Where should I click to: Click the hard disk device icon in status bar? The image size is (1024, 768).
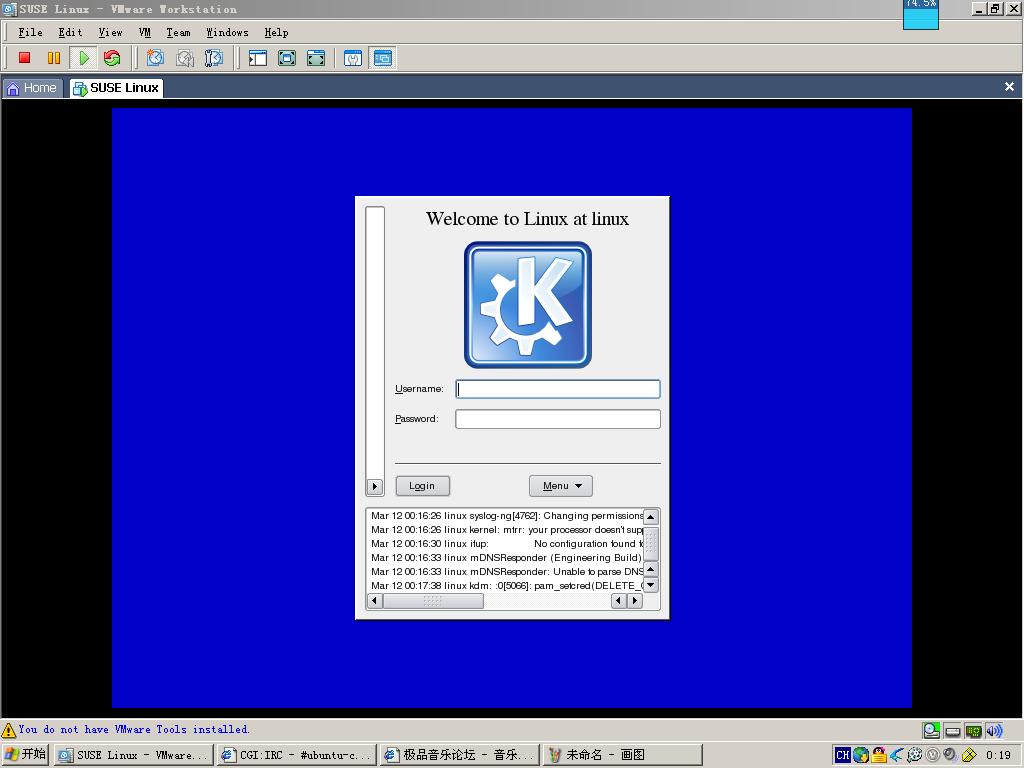point(953,730)
